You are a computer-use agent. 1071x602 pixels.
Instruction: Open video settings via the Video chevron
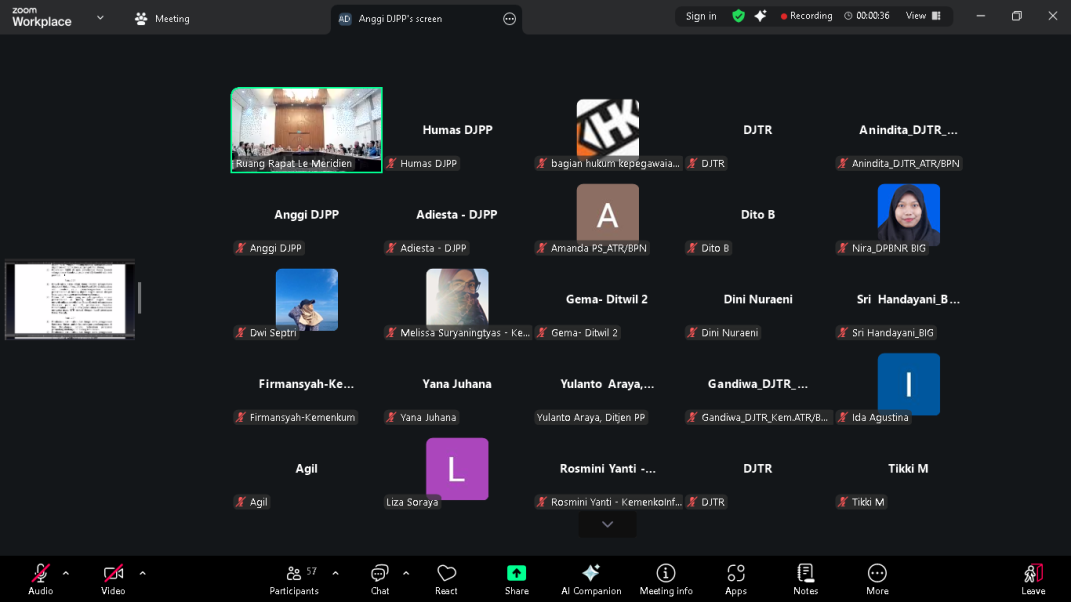click(x=142, y=574)
